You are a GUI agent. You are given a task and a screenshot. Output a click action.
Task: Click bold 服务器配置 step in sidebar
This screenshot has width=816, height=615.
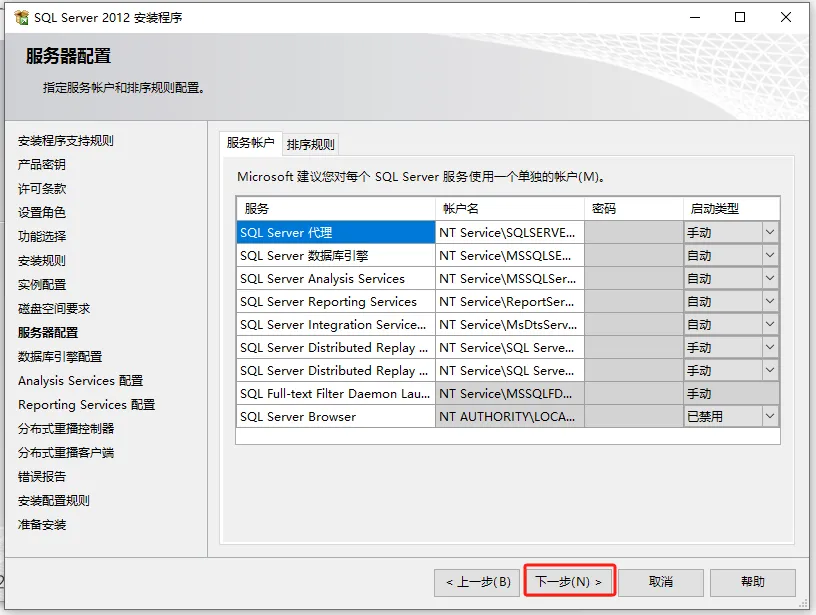click(48, 332)
